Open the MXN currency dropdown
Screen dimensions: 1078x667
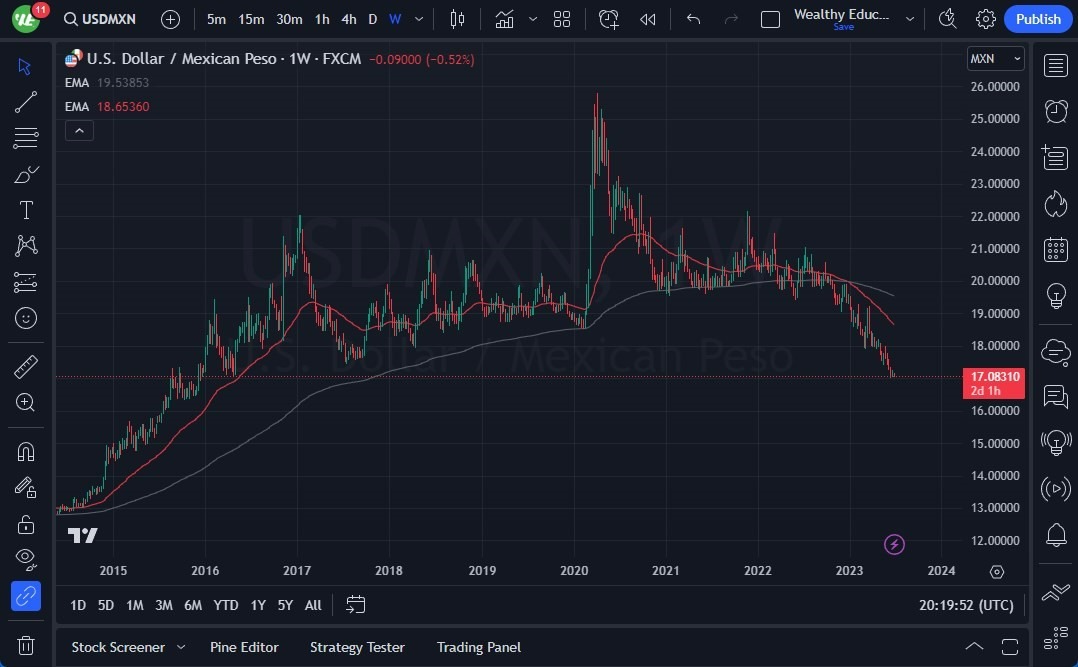pos(995,58)
